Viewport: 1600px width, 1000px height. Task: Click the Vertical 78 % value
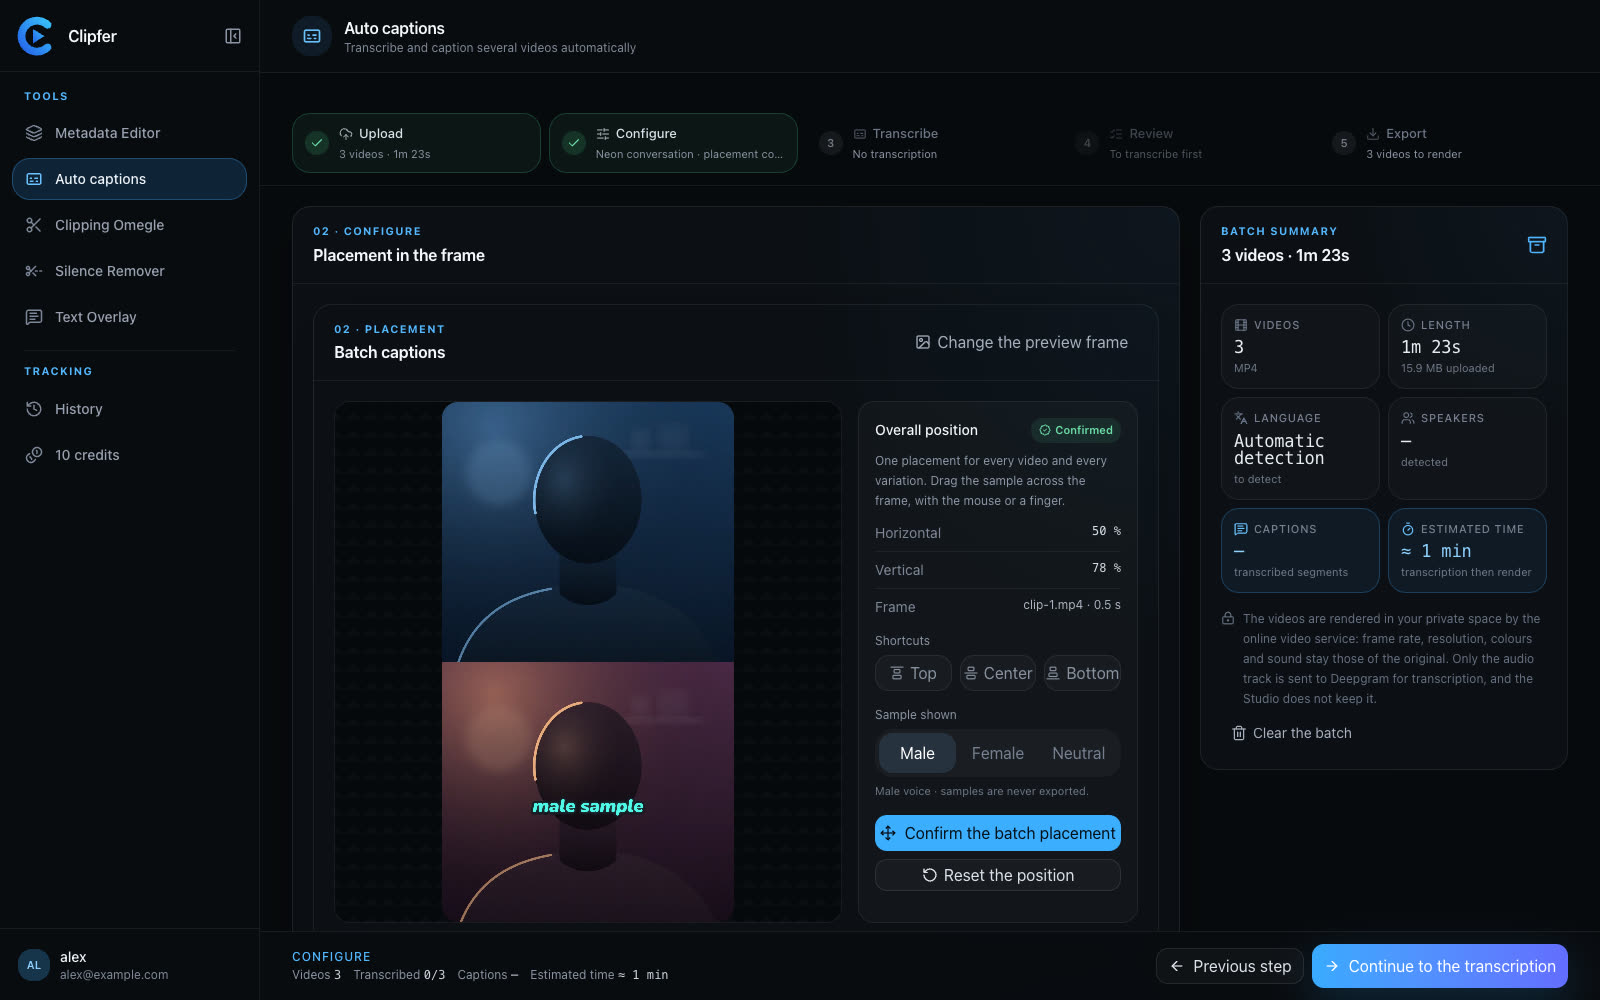1106,568
